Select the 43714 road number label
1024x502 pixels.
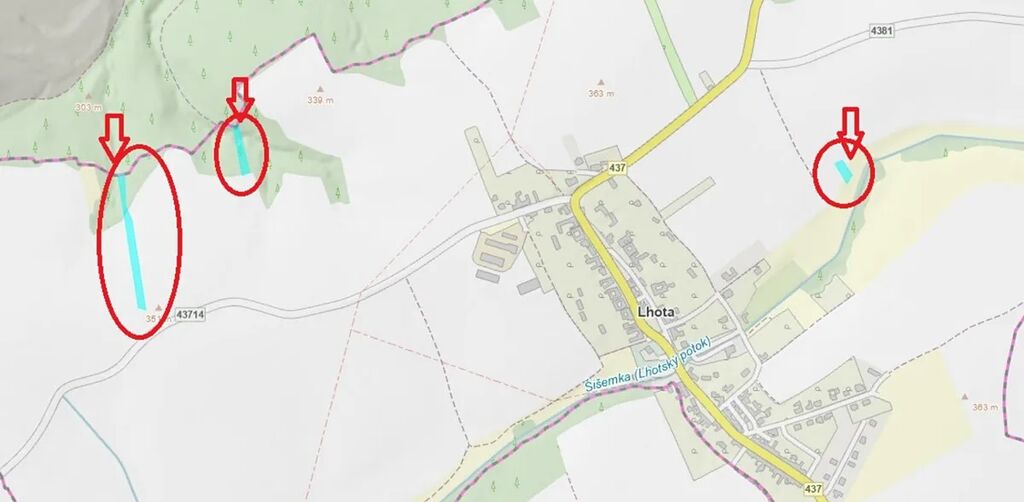point(191,315)
